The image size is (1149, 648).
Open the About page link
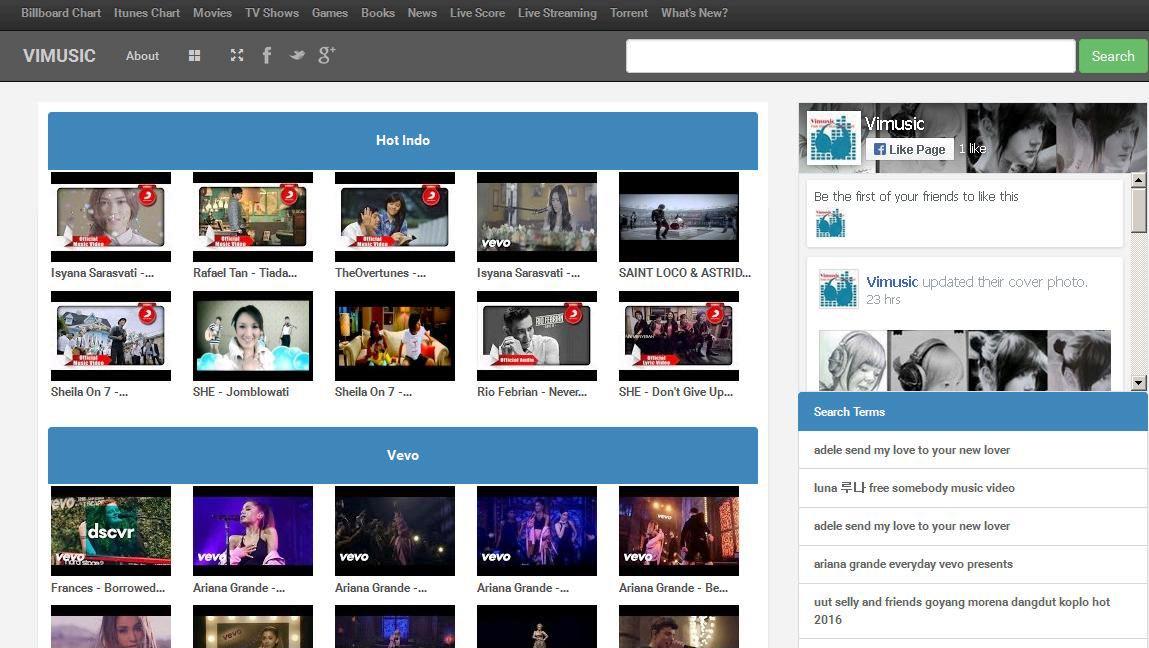pos(142,56)
